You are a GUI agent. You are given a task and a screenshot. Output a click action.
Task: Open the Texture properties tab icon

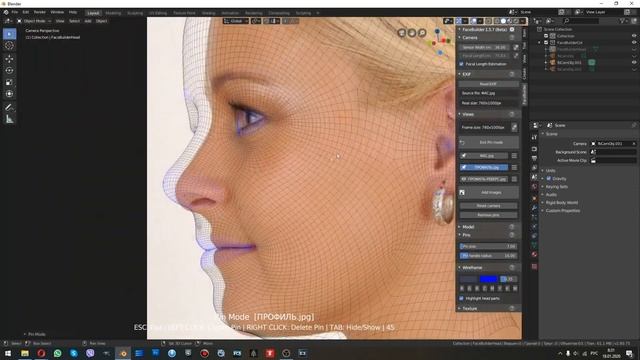534,267
